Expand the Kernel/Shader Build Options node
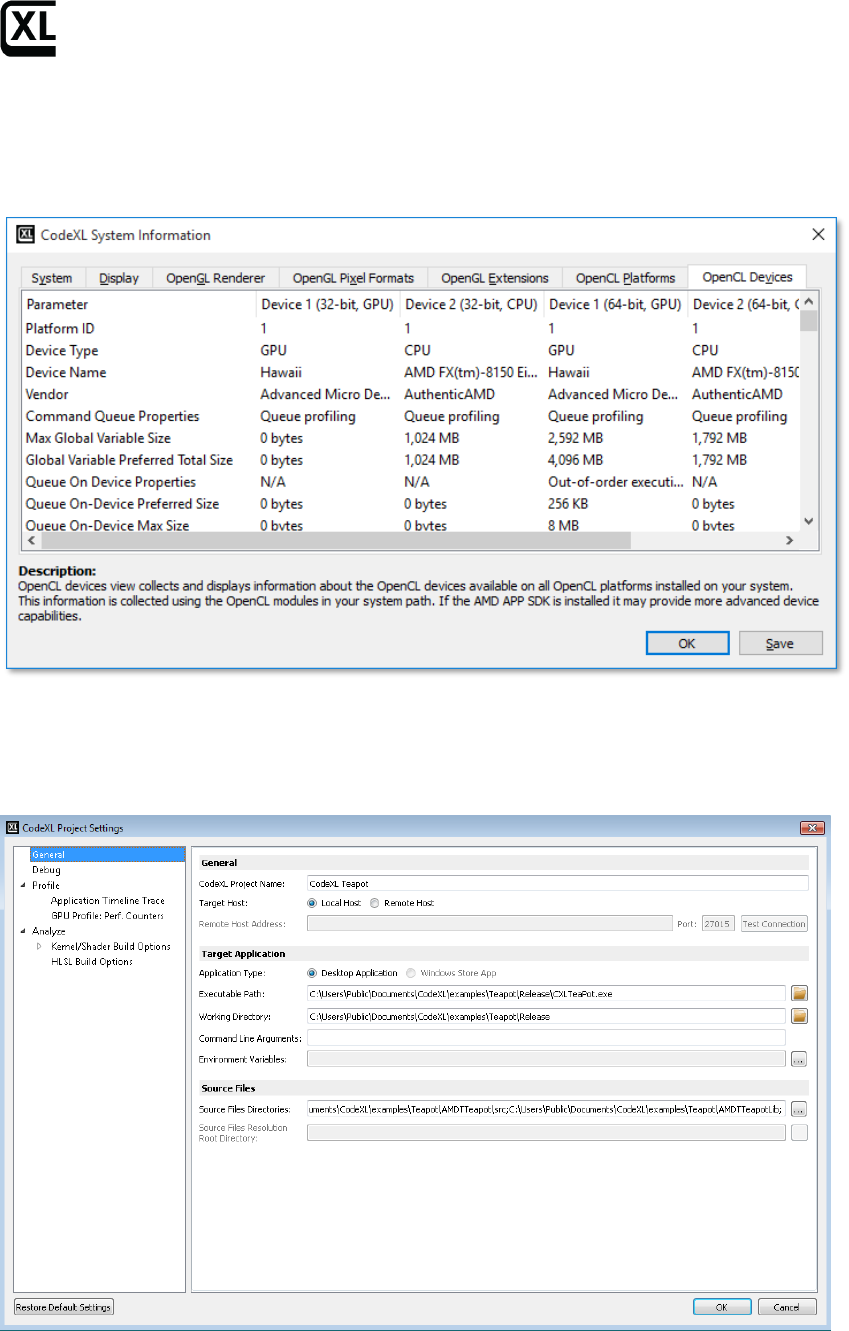This screenshot has width=849, height=1331. (40, 946)
